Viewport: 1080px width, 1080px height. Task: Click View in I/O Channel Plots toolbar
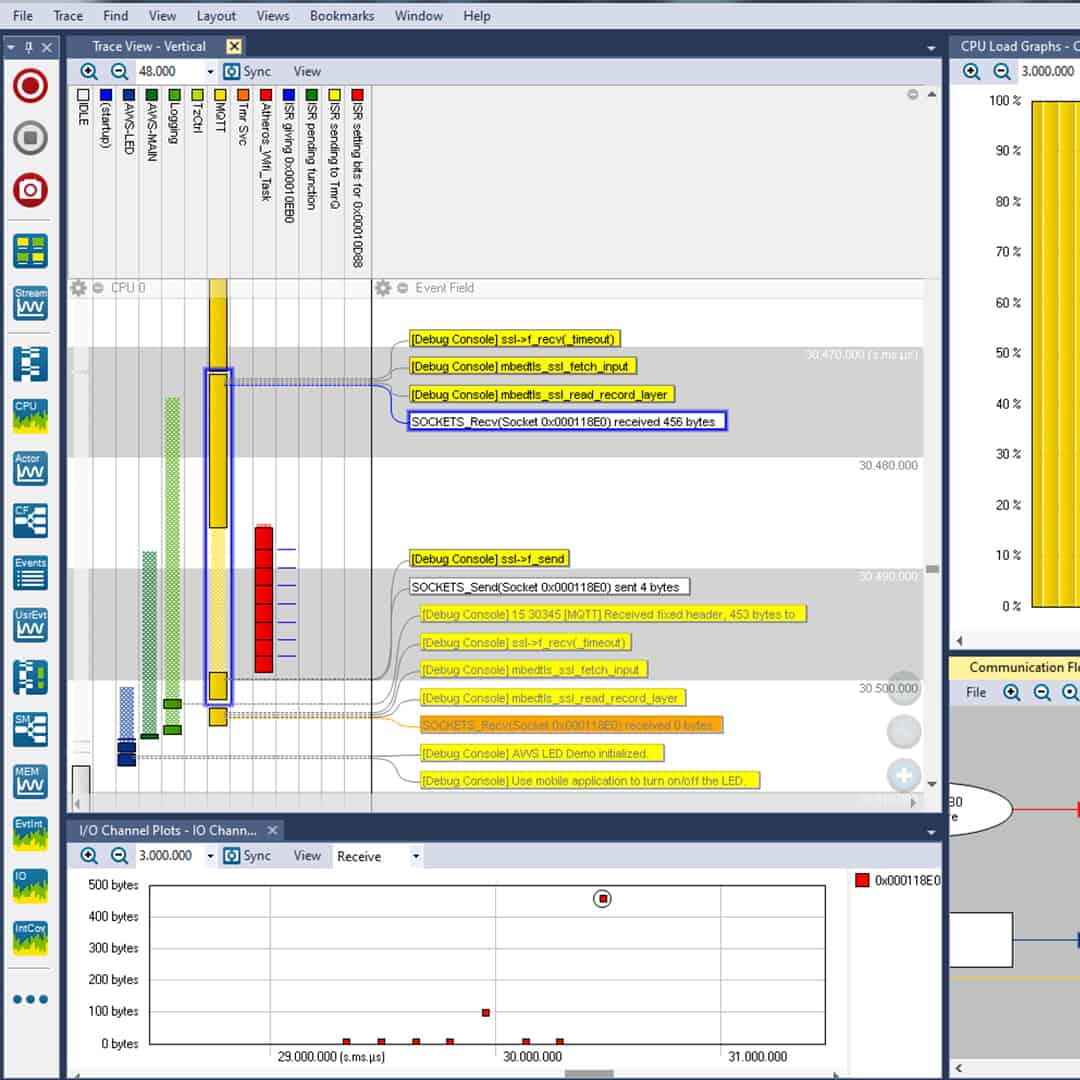tap(307, 855)
